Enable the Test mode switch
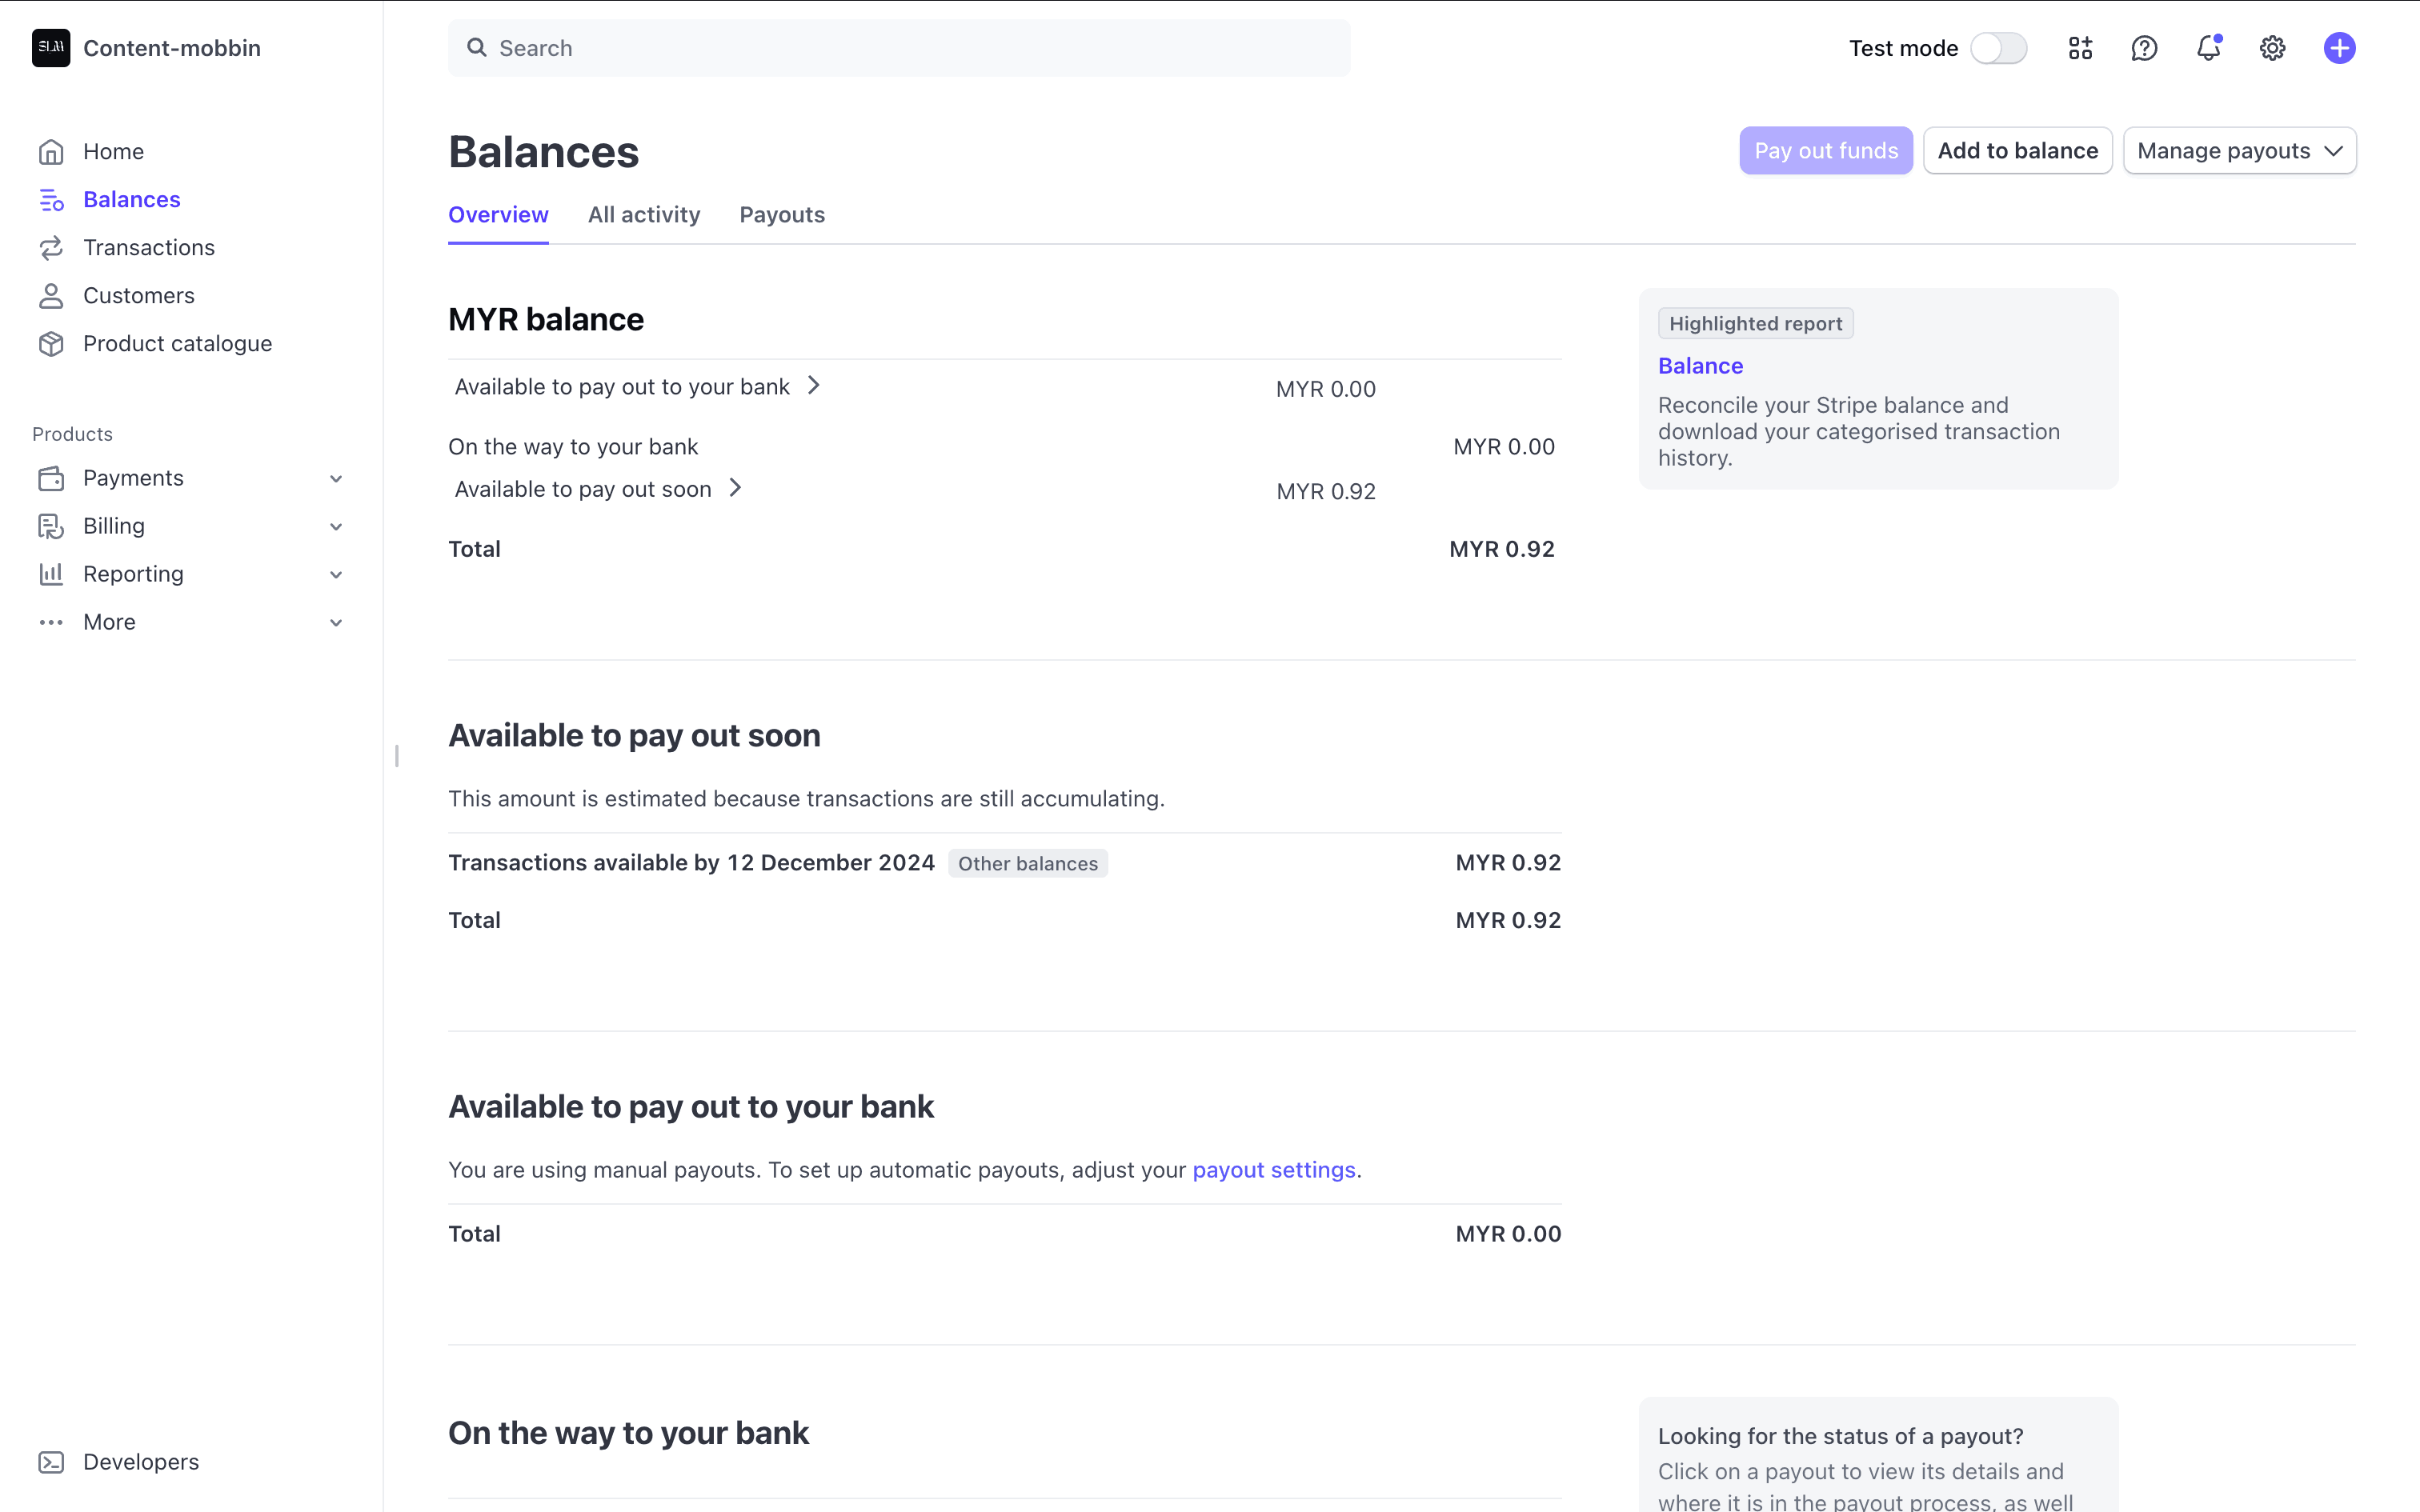Image resolution: width=2420 pixels, height=1512 pixels. pyautogui.click(x=1998, y=48)
